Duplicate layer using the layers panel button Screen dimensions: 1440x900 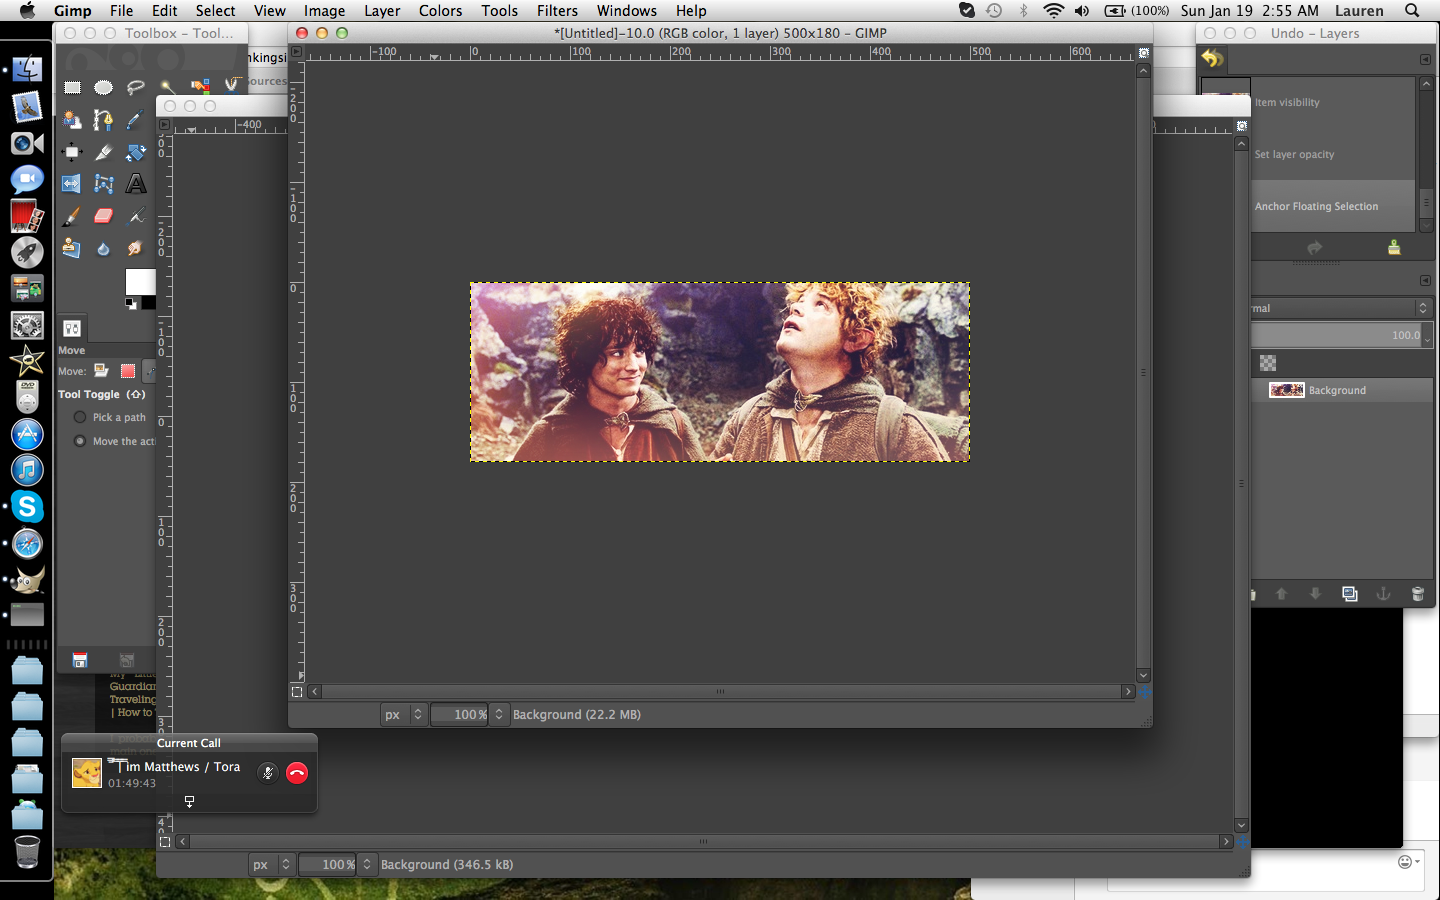coord(1350,594)
